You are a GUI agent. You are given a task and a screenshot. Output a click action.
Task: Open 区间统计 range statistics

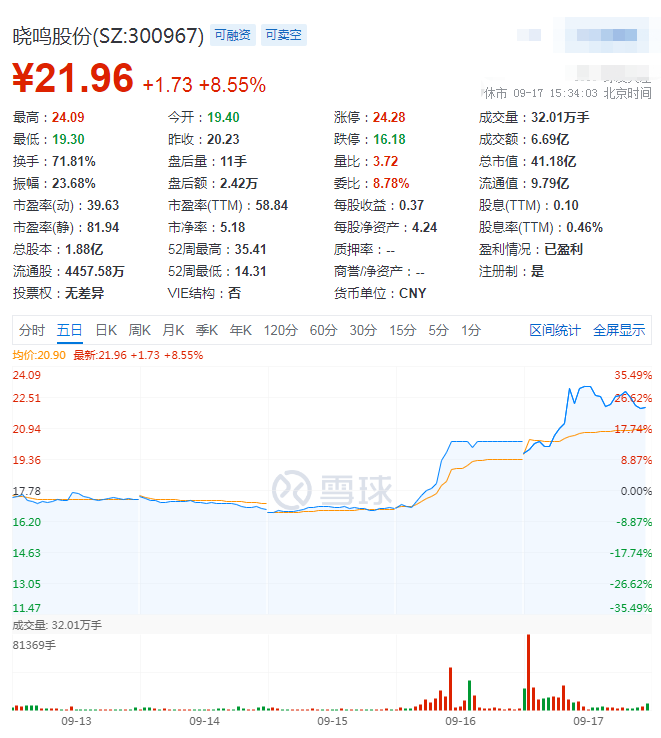tap(555, 330)
